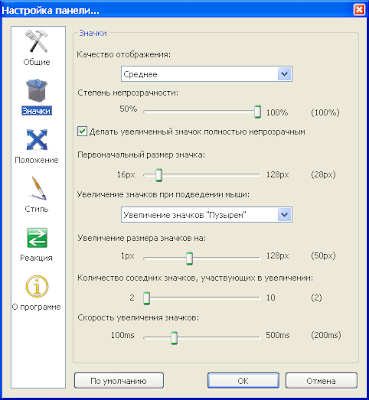Expand the icon magnification effect dropdown arrow
369x400 pixels.
point(284,215)
